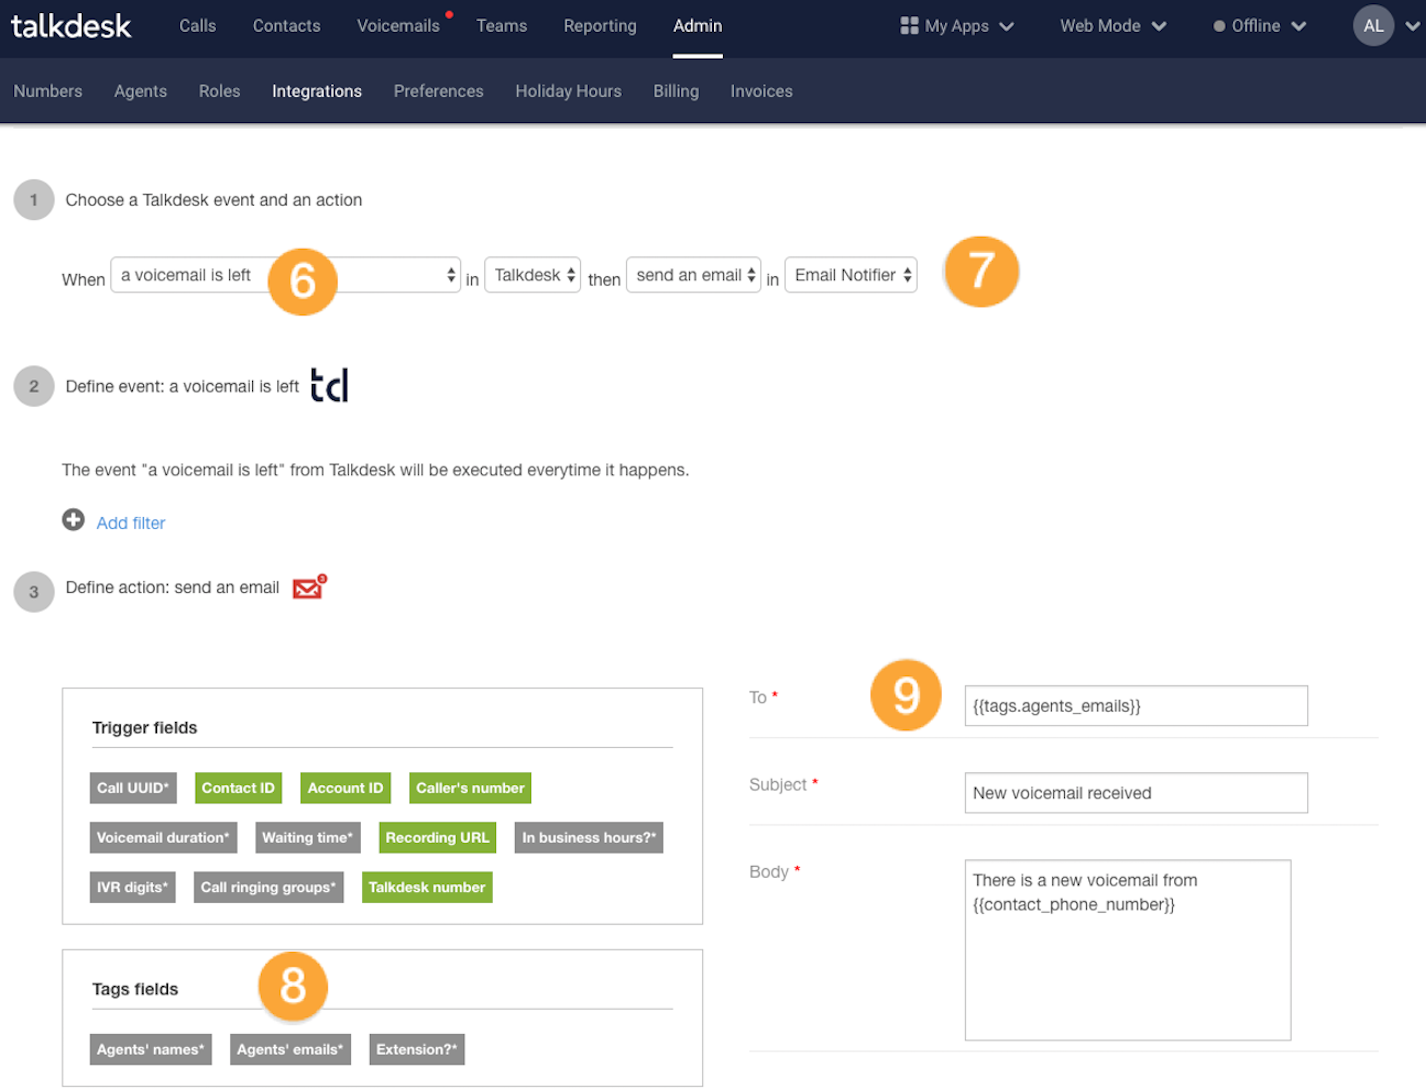Viewport: 1426px width, 1089px height.
Task: Insert the Waiting time trigger field
Action: coord(307,838)
